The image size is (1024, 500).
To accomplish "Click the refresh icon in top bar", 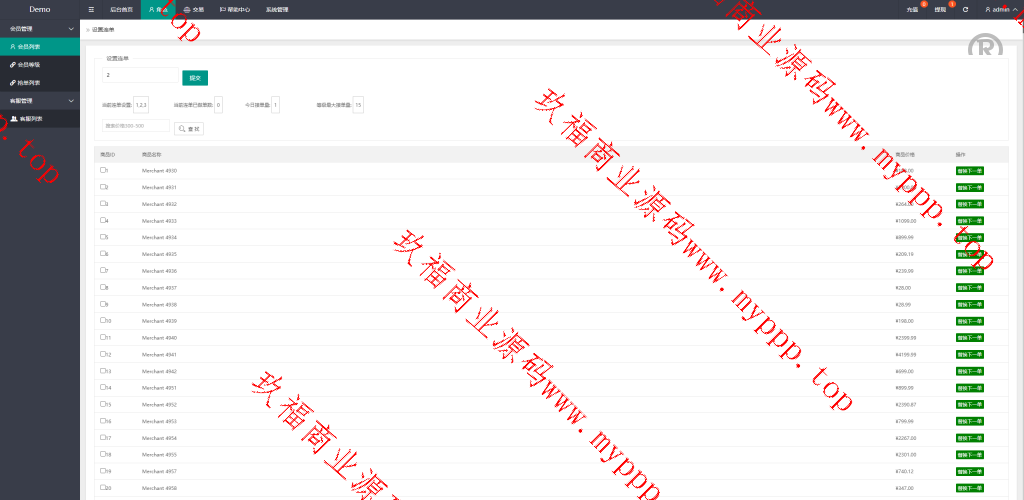I will point(965,9).
